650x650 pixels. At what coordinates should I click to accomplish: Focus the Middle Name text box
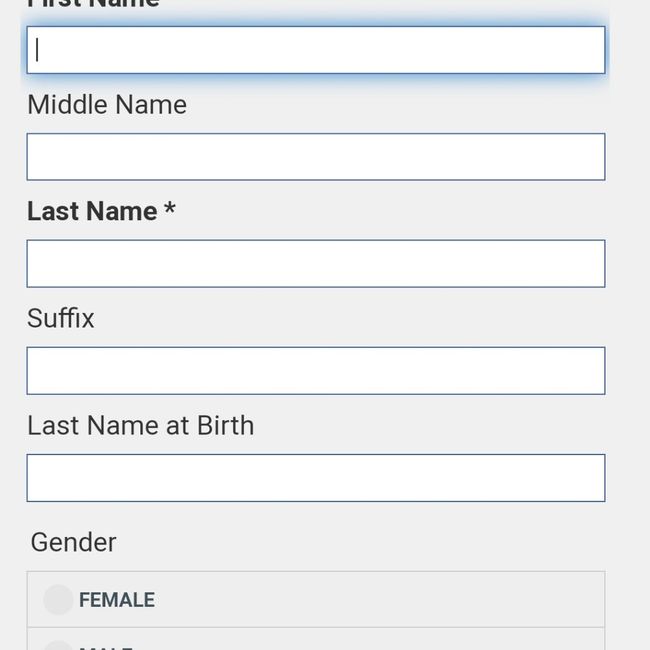315,157
